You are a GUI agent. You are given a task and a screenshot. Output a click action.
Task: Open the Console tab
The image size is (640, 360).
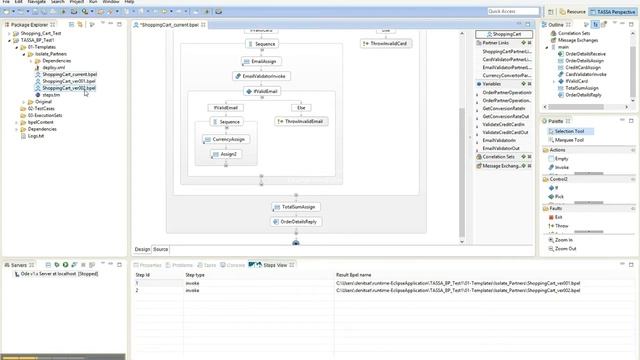point(233,265)
